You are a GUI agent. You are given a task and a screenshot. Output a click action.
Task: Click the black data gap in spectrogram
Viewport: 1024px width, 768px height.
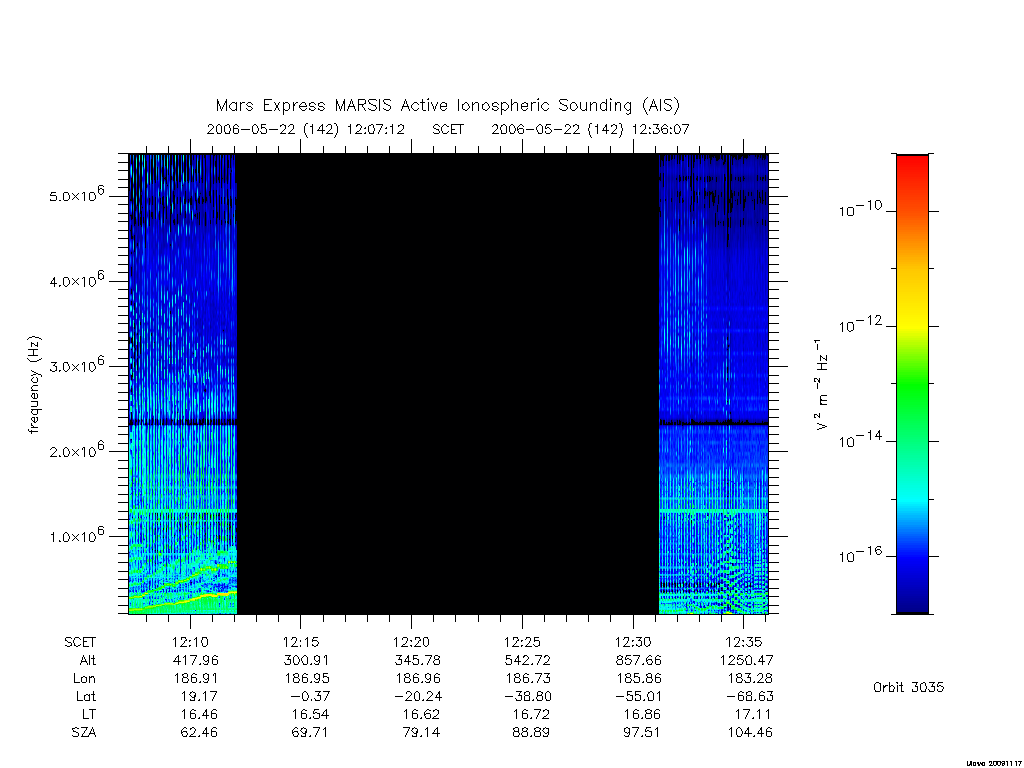click(x=447, y=384)
